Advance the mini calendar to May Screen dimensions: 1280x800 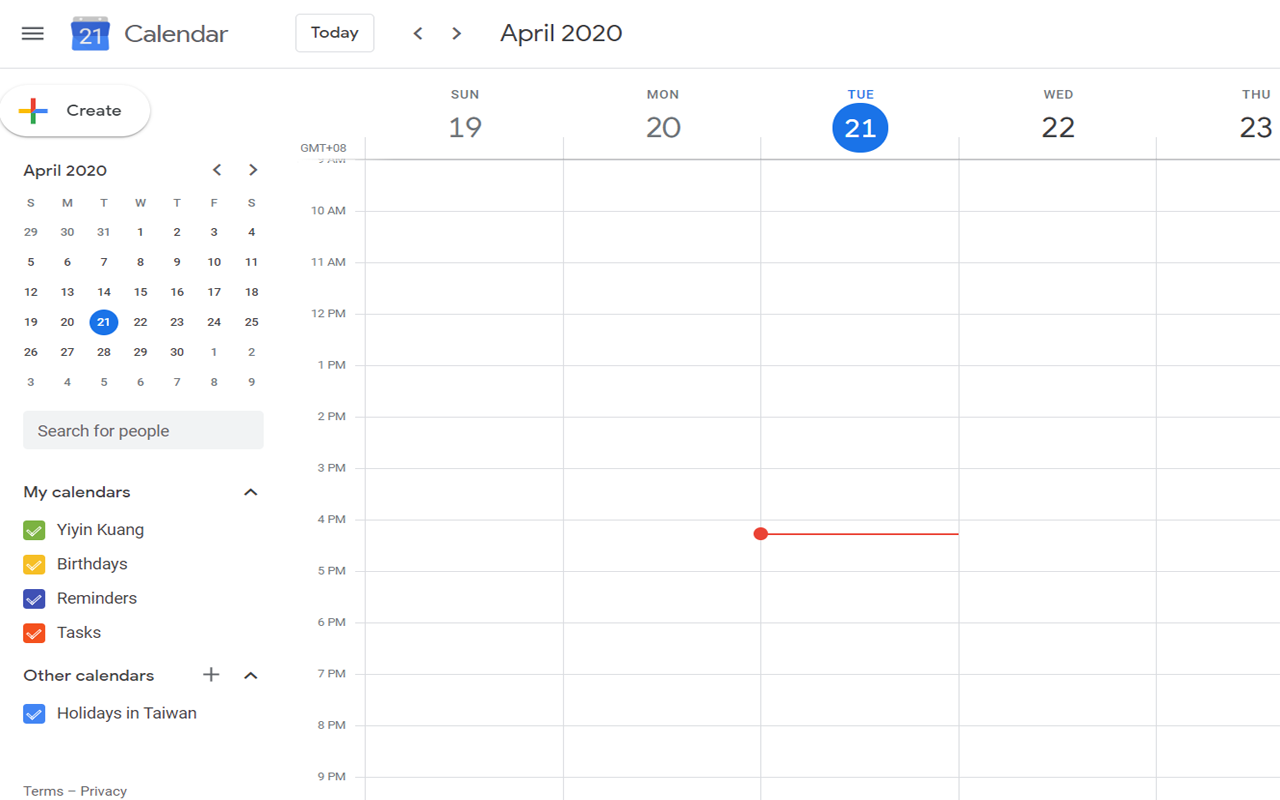252,170
